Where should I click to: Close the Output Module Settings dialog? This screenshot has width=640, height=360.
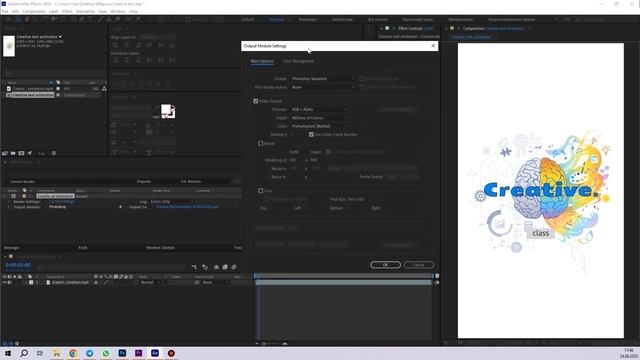tap(433, 46)
